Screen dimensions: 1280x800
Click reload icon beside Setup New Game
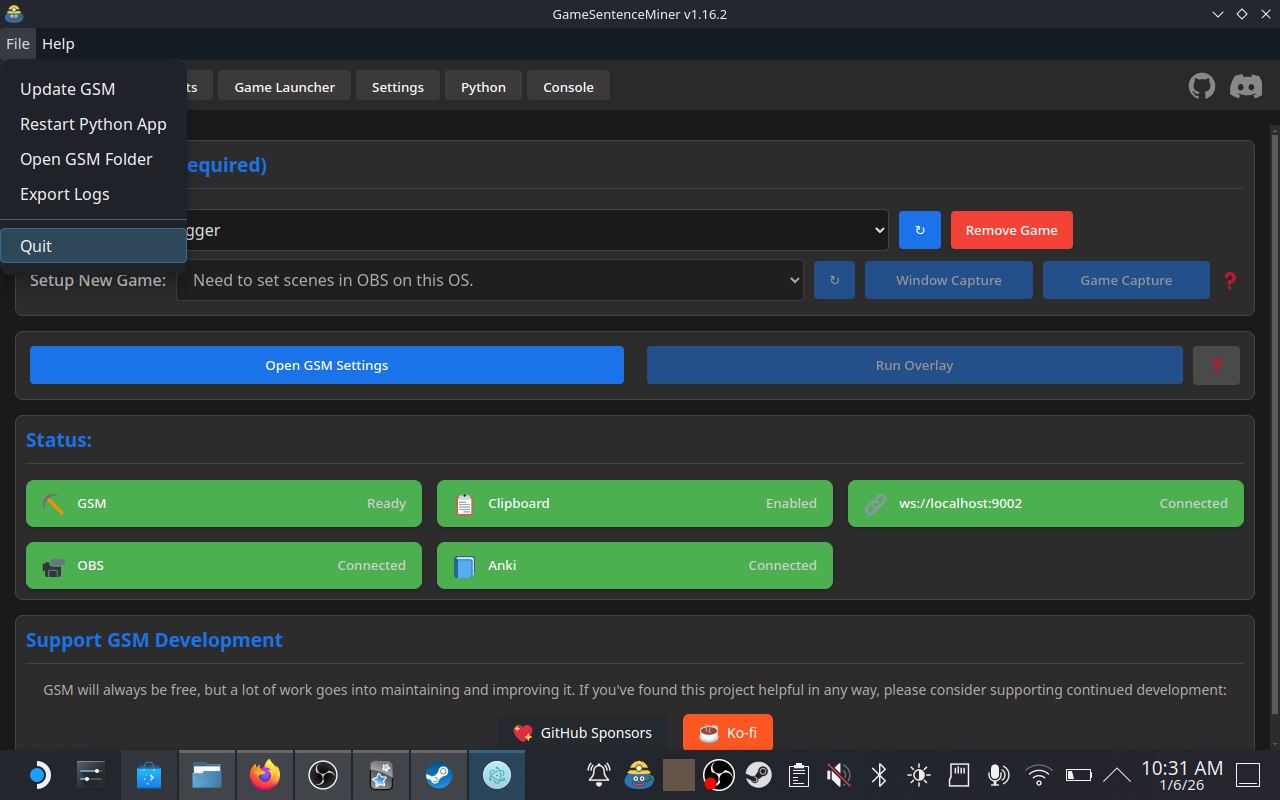(834, 280)
